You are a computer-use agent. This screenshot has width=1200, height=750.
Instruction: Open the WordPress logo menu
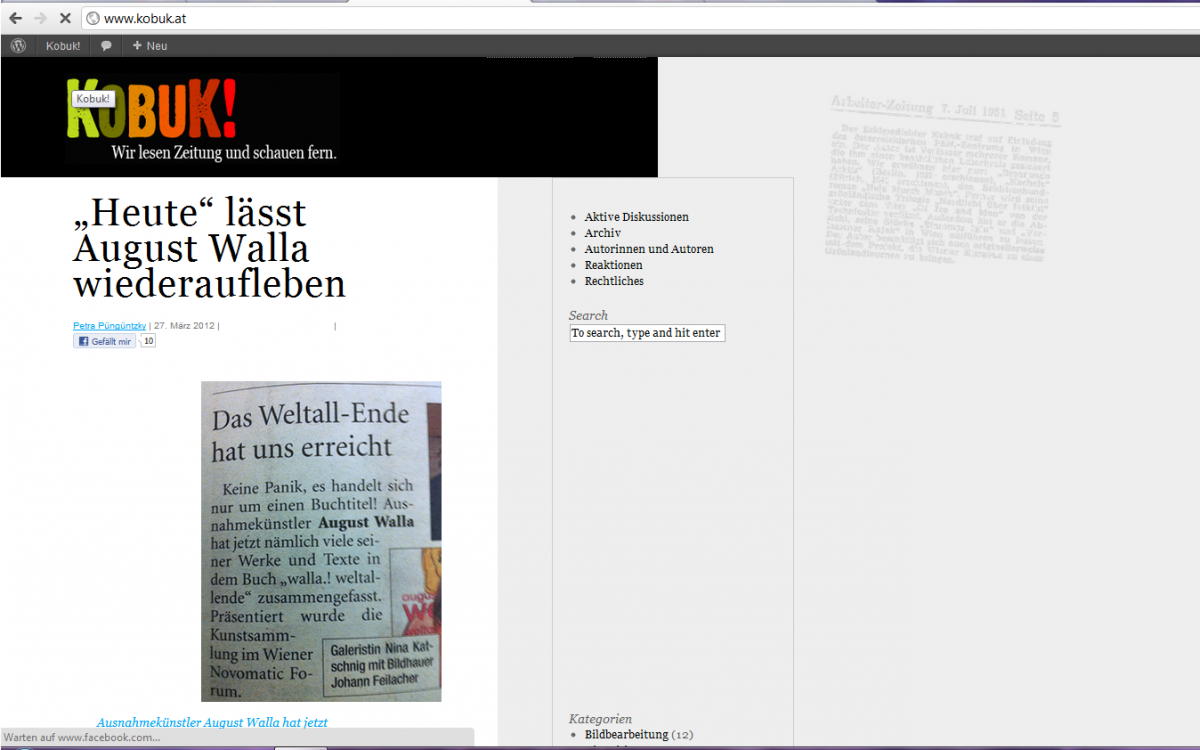pyautogui.click(x=18, y=46)
